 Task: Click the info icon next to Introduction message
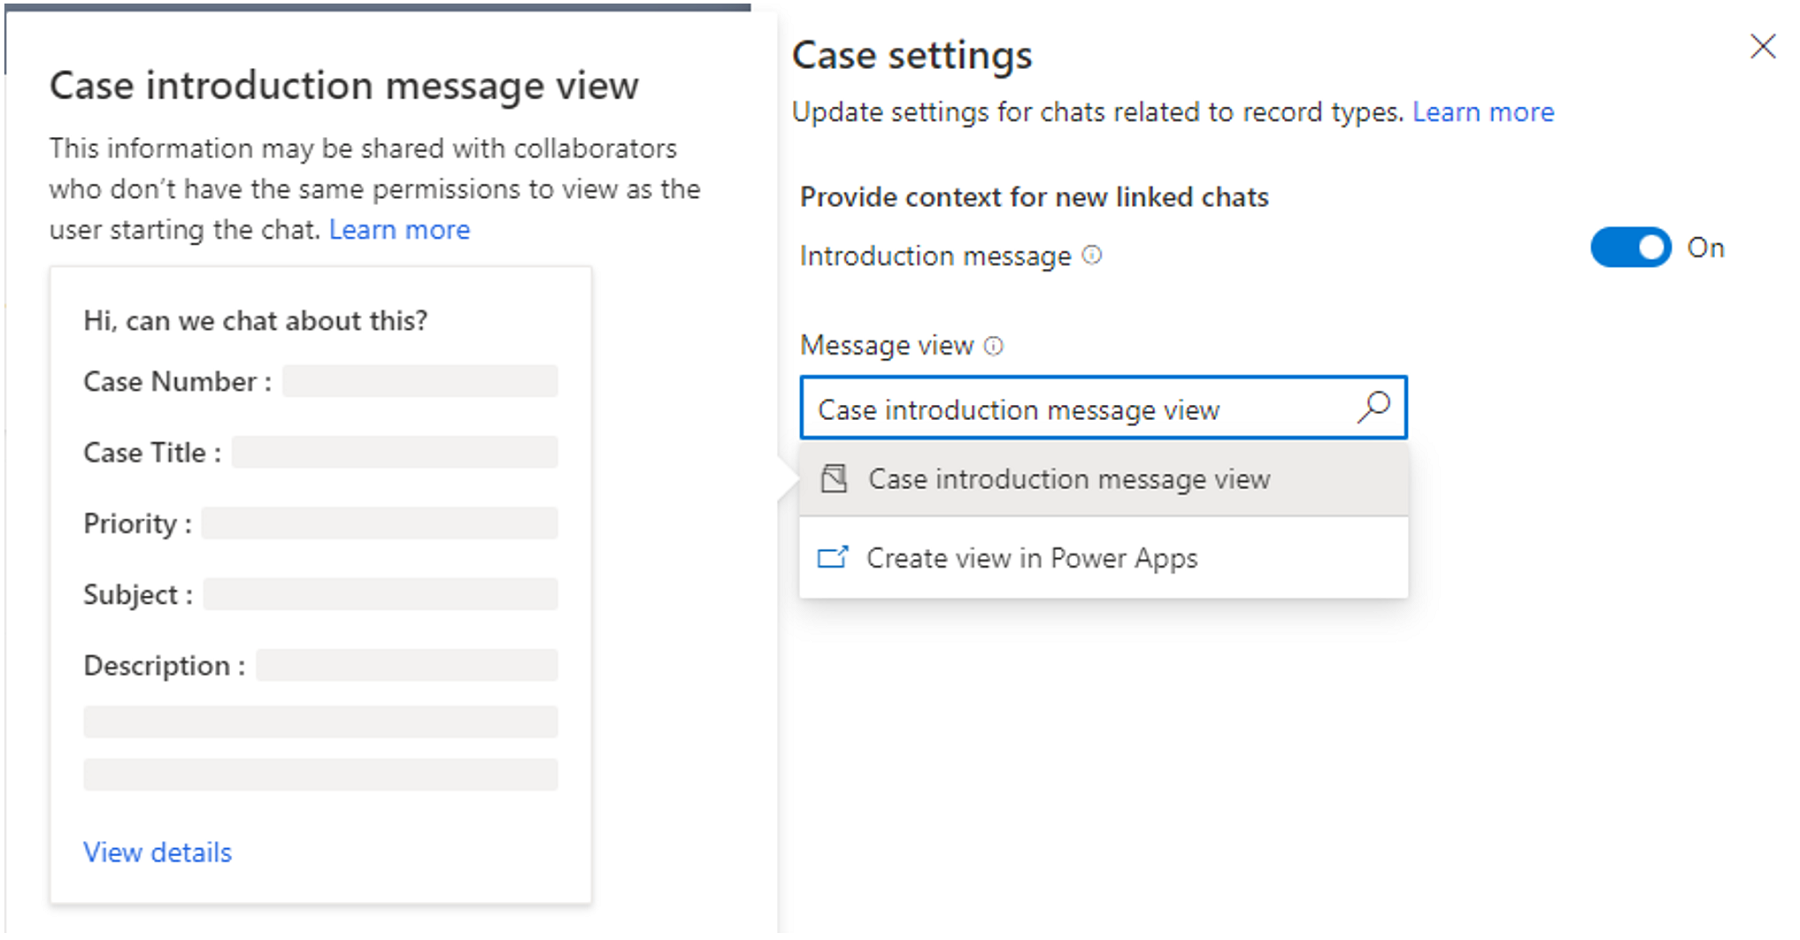point(1091,255)
